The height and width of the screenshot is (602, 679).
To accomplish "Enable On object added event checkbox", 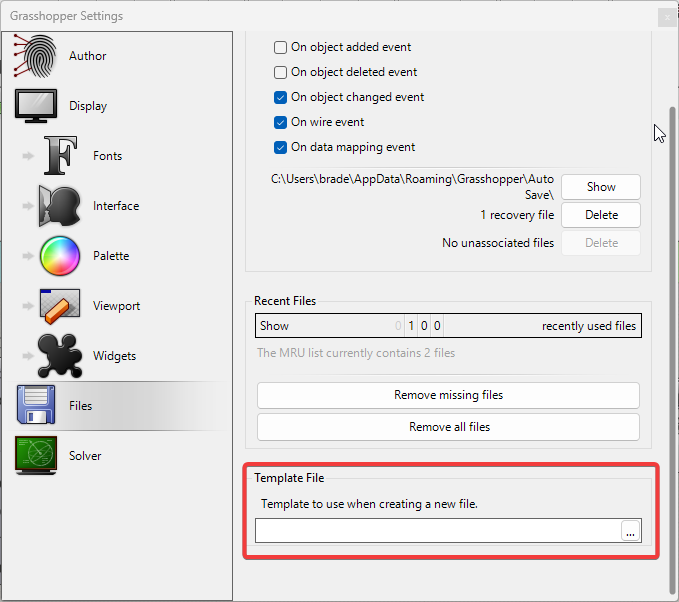I will coord(280,47).
